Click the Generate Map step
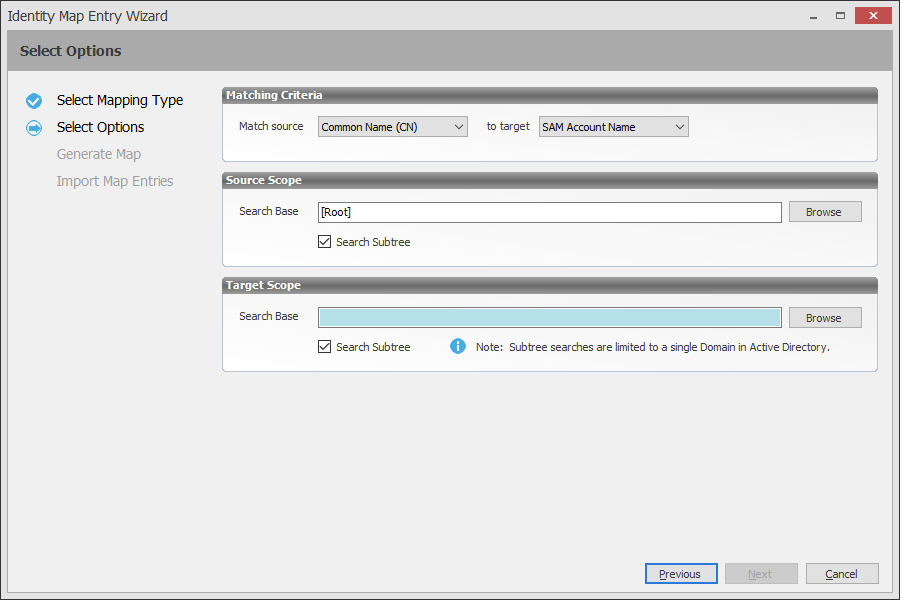This screenshot has height=602, width=902. click(99, 154)
